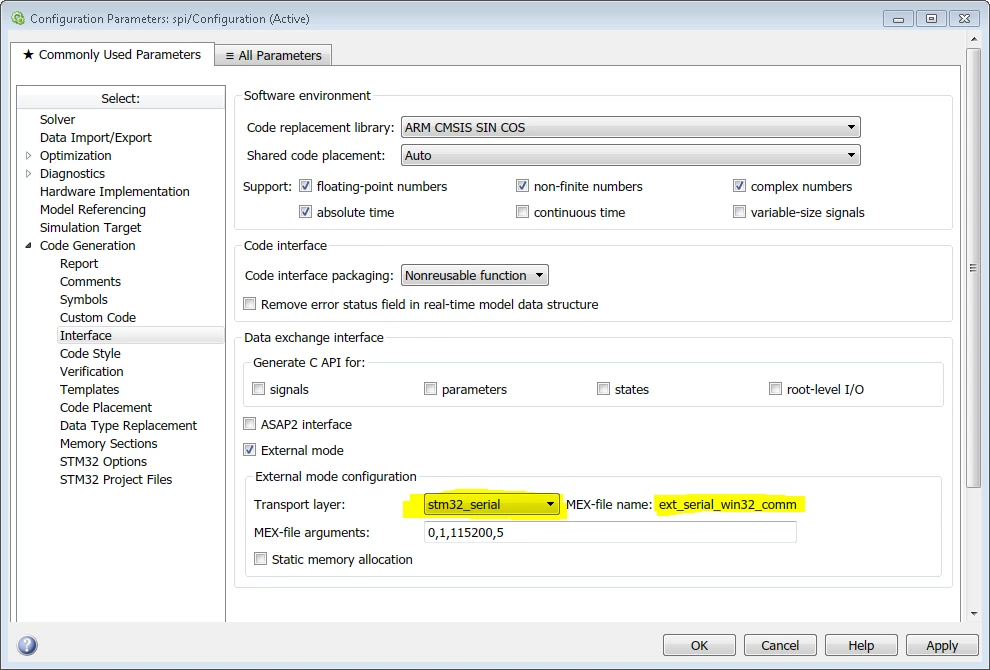The height and width of the screenshot is (670, 990).
Task: Click the ext_serial_win32_comm MEX-file name text
Action: point(727,505)
